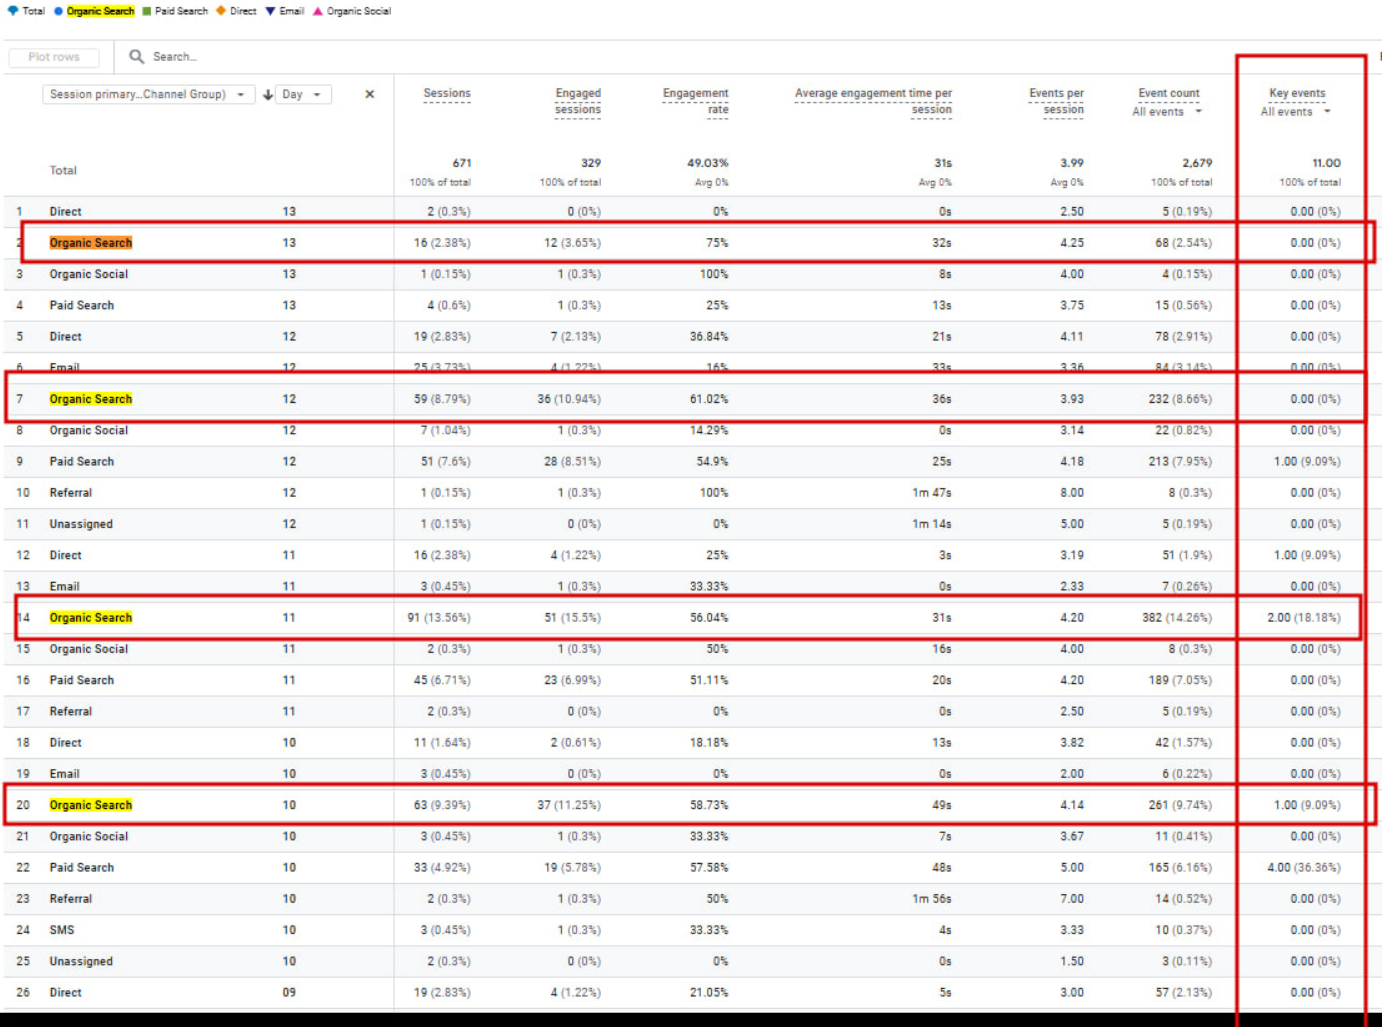Click the Average engagement time per session header
Screen dimensions: 1382x1027
click(x=874, y=101)
